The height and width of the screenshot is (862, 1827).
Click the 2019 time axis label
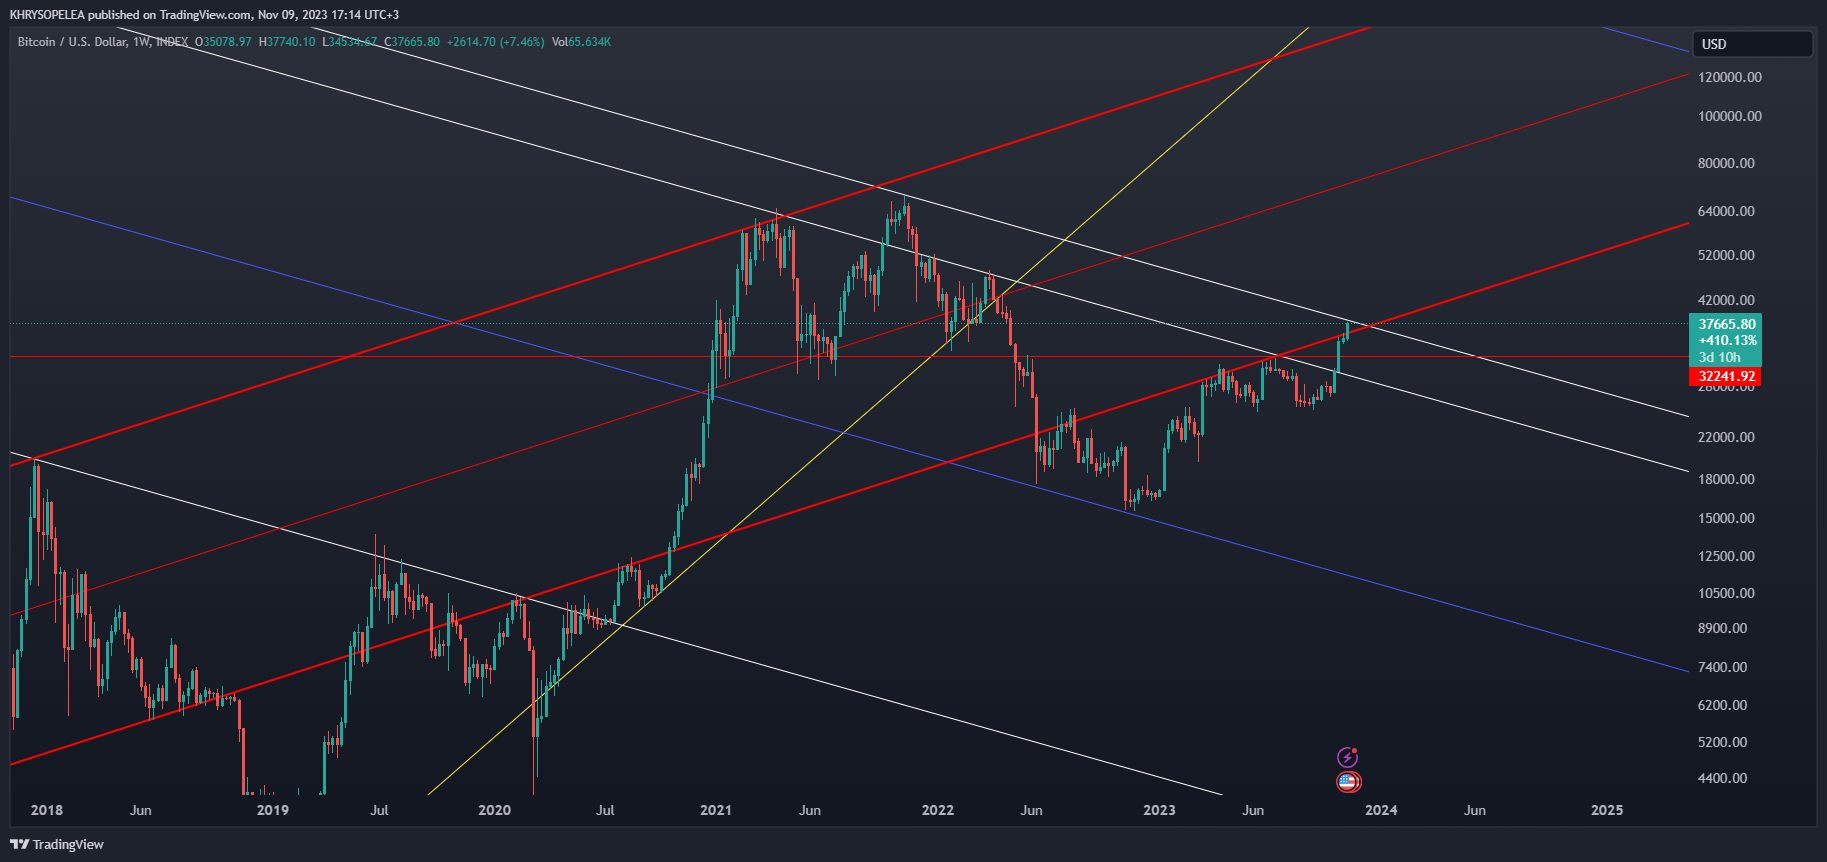coord(273,810)
